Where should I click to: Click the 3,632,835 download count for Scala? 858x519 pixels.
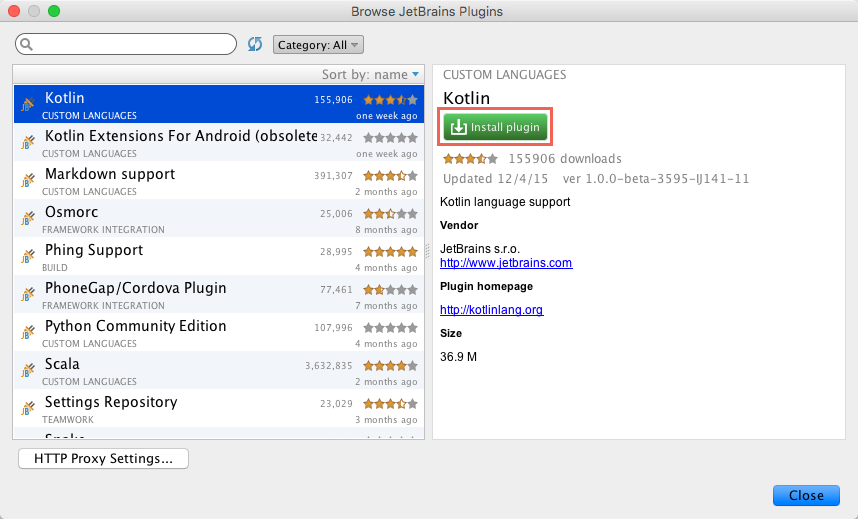(329, 366)
